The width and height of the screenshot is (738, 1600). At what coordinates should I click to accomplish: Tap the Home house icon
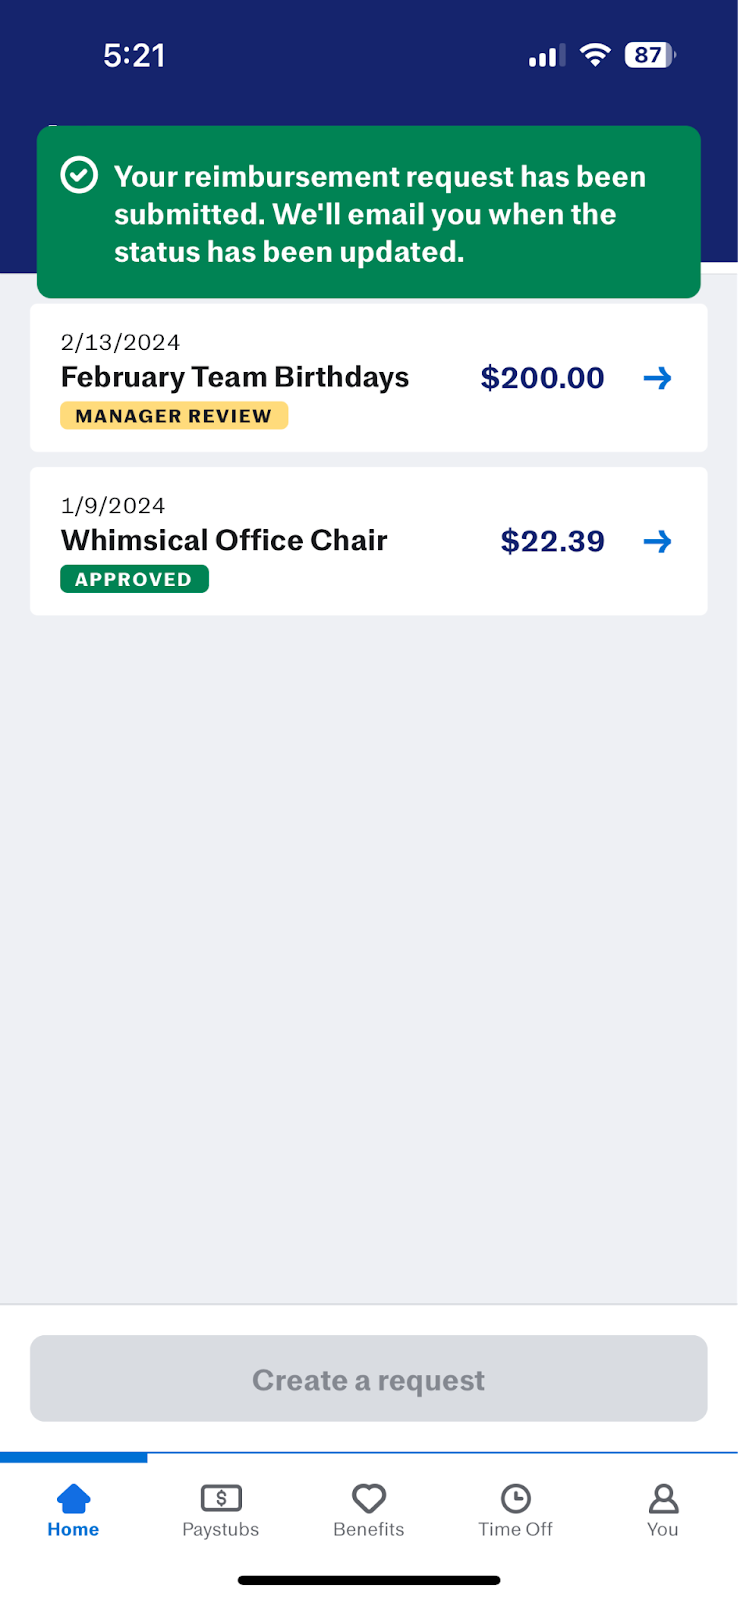click(x=74, y=1498)
